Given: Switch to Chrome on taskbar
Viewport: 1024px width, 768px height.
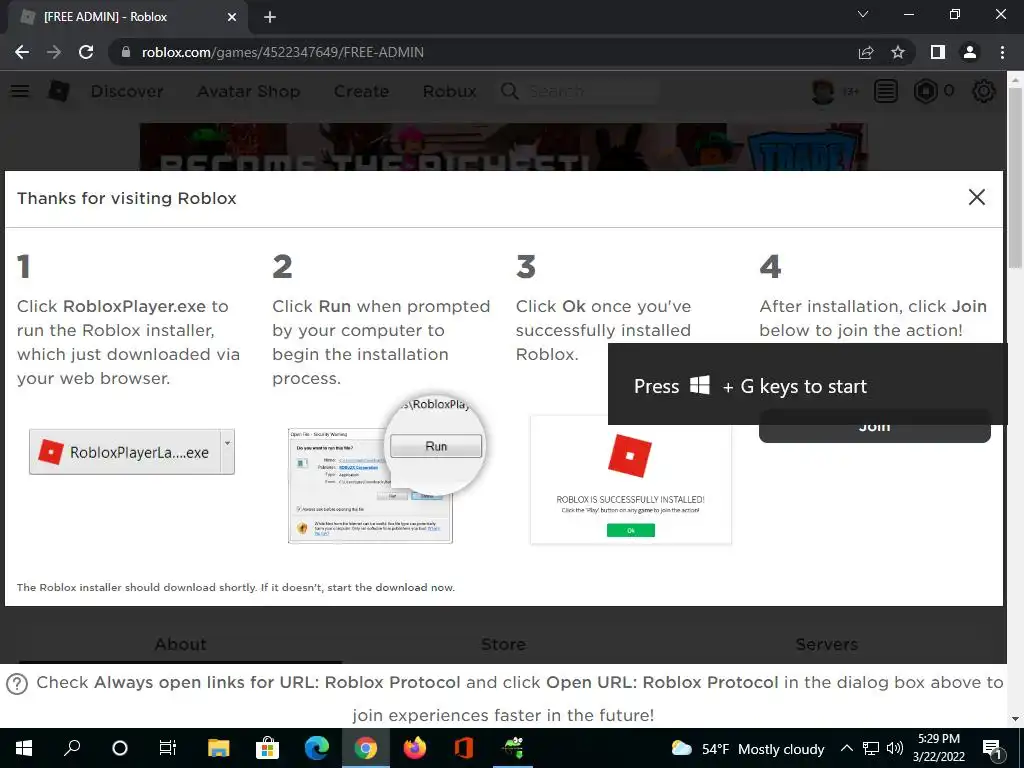Looking at the screenshot, I should click(366, 748).
